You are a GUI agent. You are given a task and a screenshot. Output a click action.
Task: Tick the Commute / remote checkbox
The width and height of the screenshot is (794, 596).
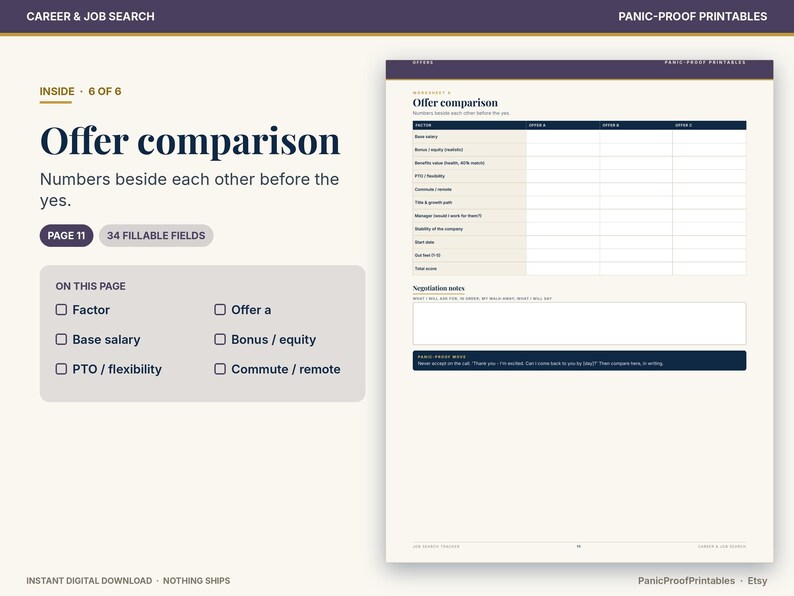click(220, 369)
